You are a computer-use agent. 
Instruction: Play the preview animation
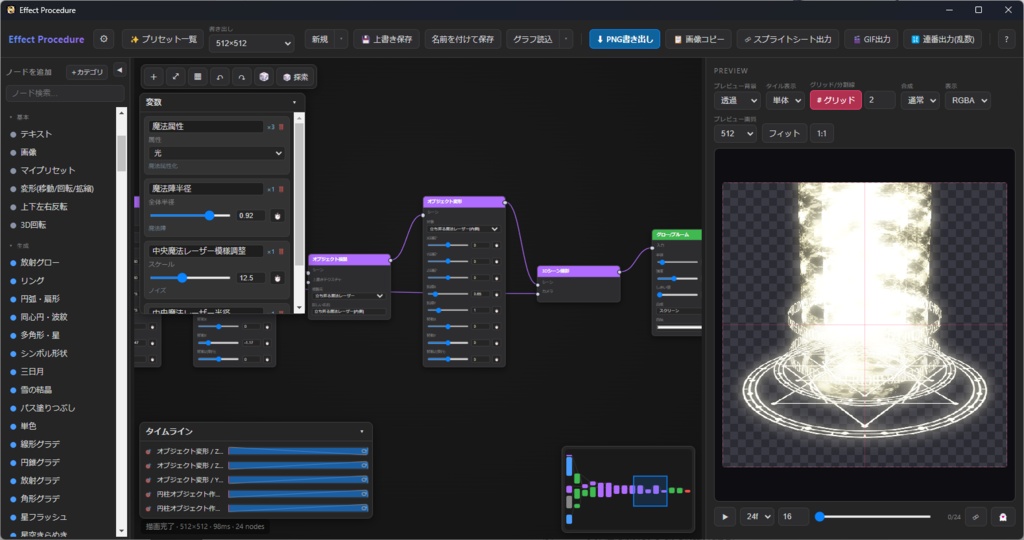coord(725,516)
